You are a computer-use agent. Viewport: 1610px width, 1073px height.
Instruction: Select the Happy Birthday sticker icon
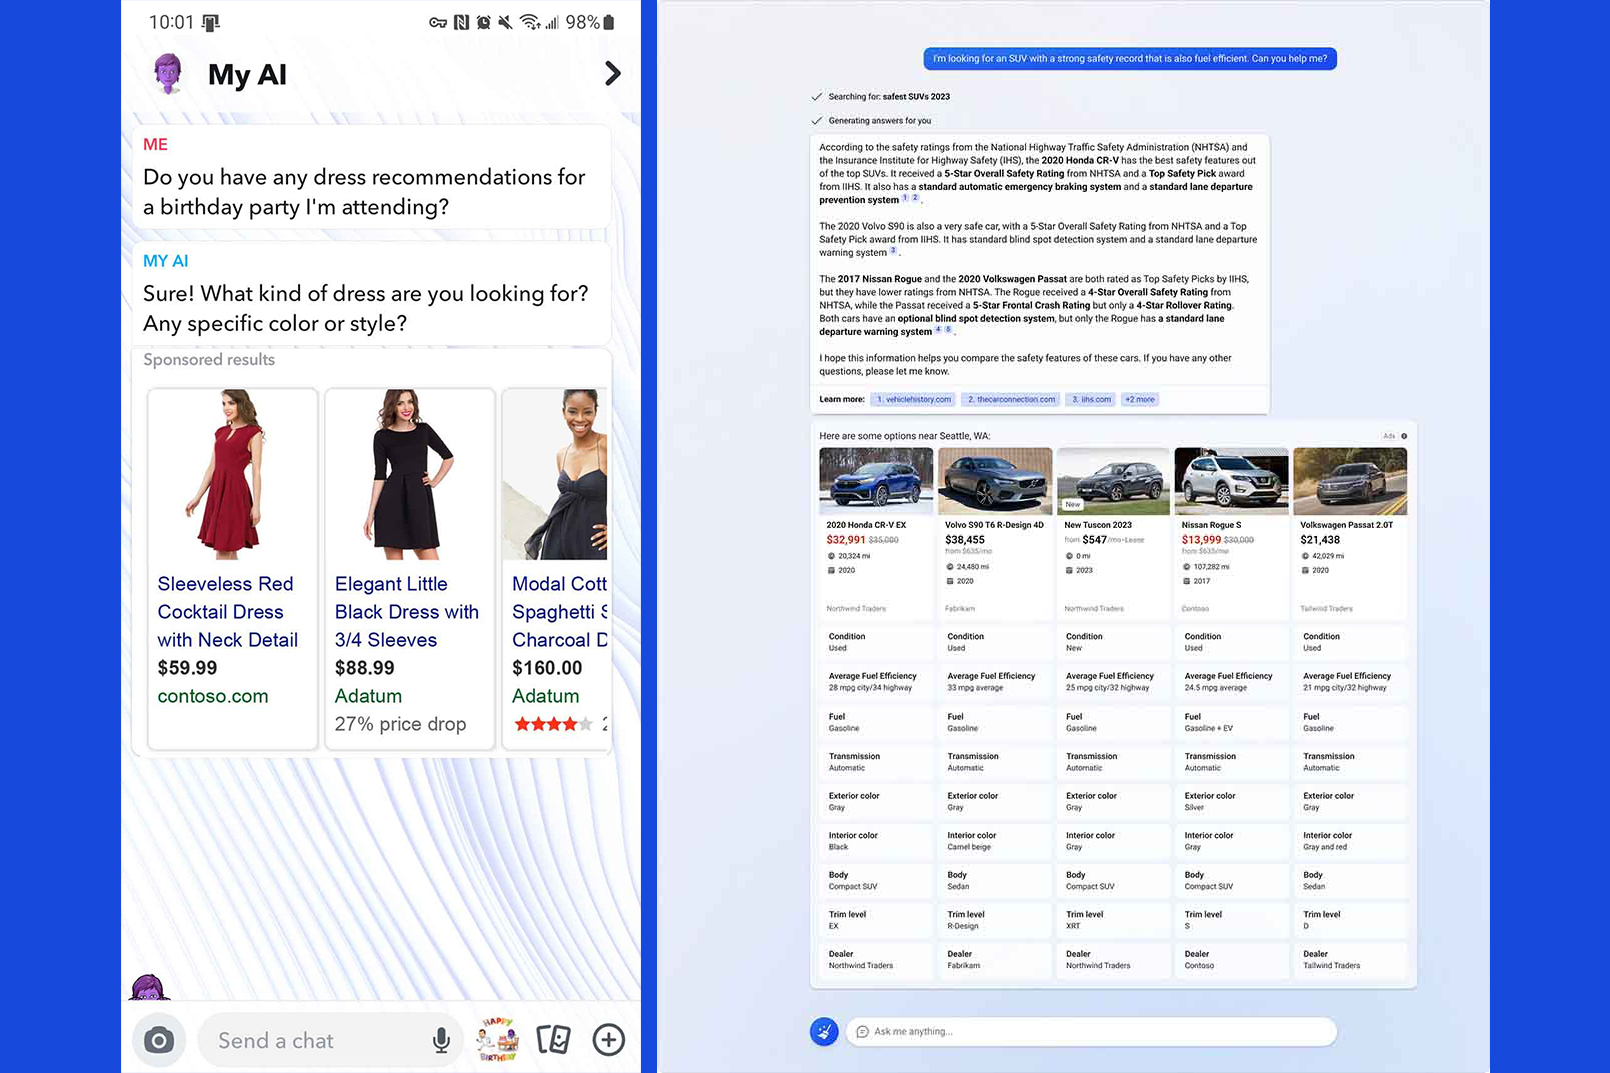tap(497, 1040)
